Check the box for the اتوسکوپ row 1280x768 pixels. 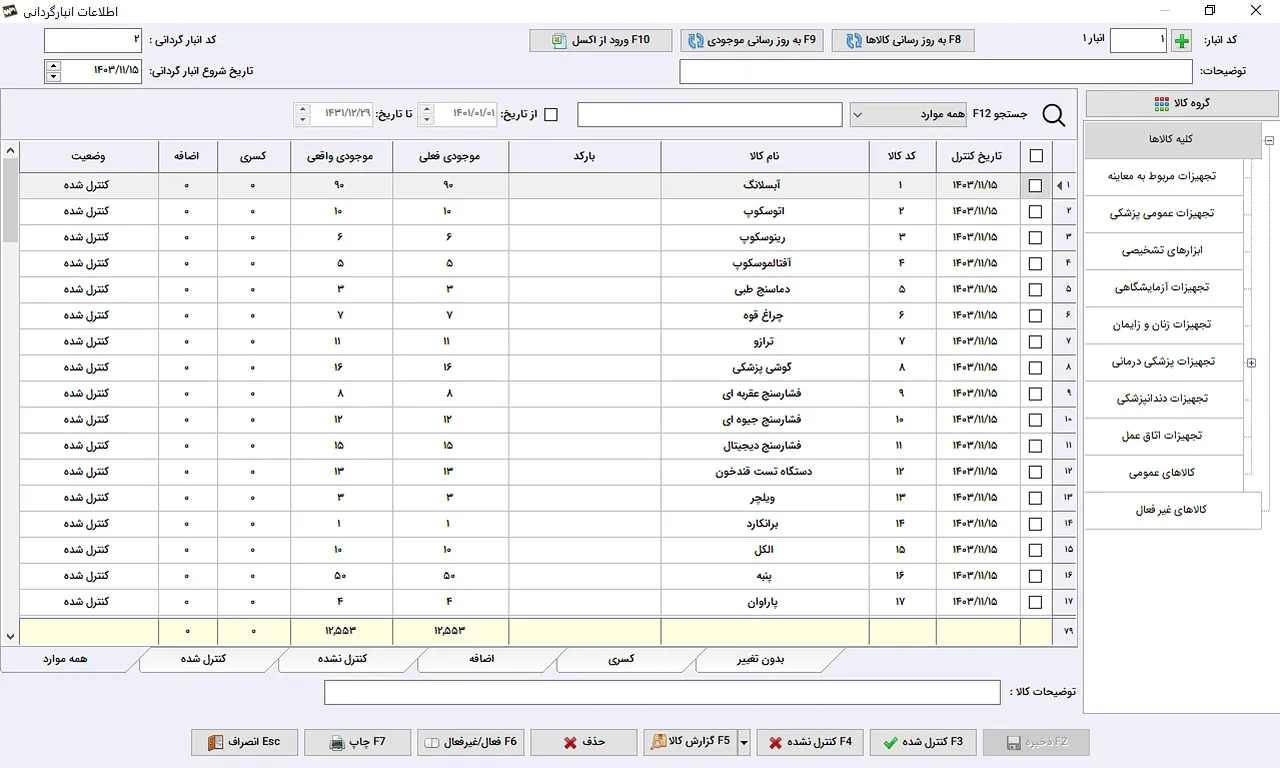coord(1035,212)
